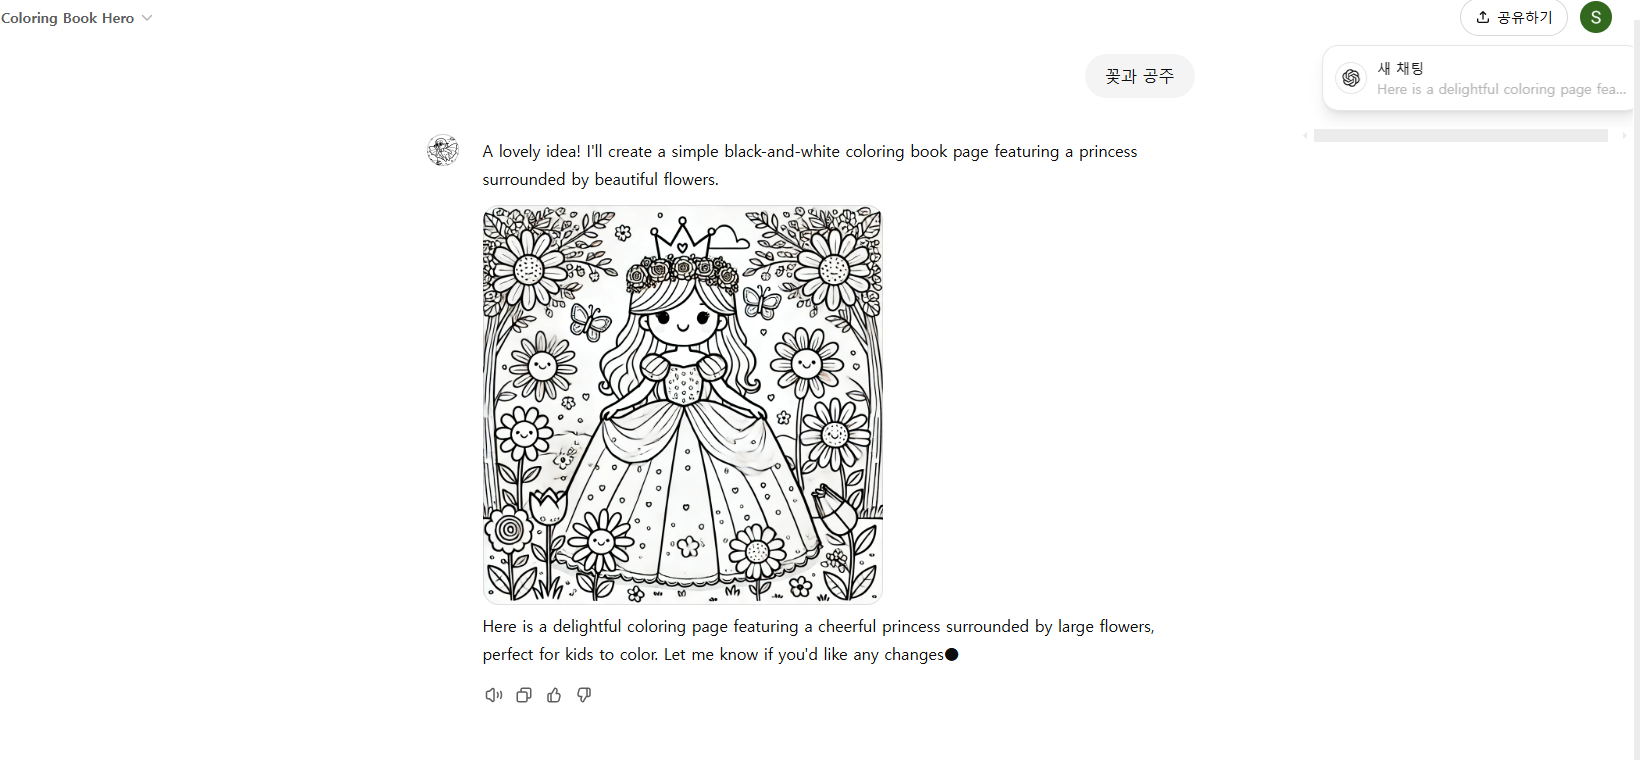Mark the response with thumbs down
This screenshot has width=1640, height=760.
(584, 695)
